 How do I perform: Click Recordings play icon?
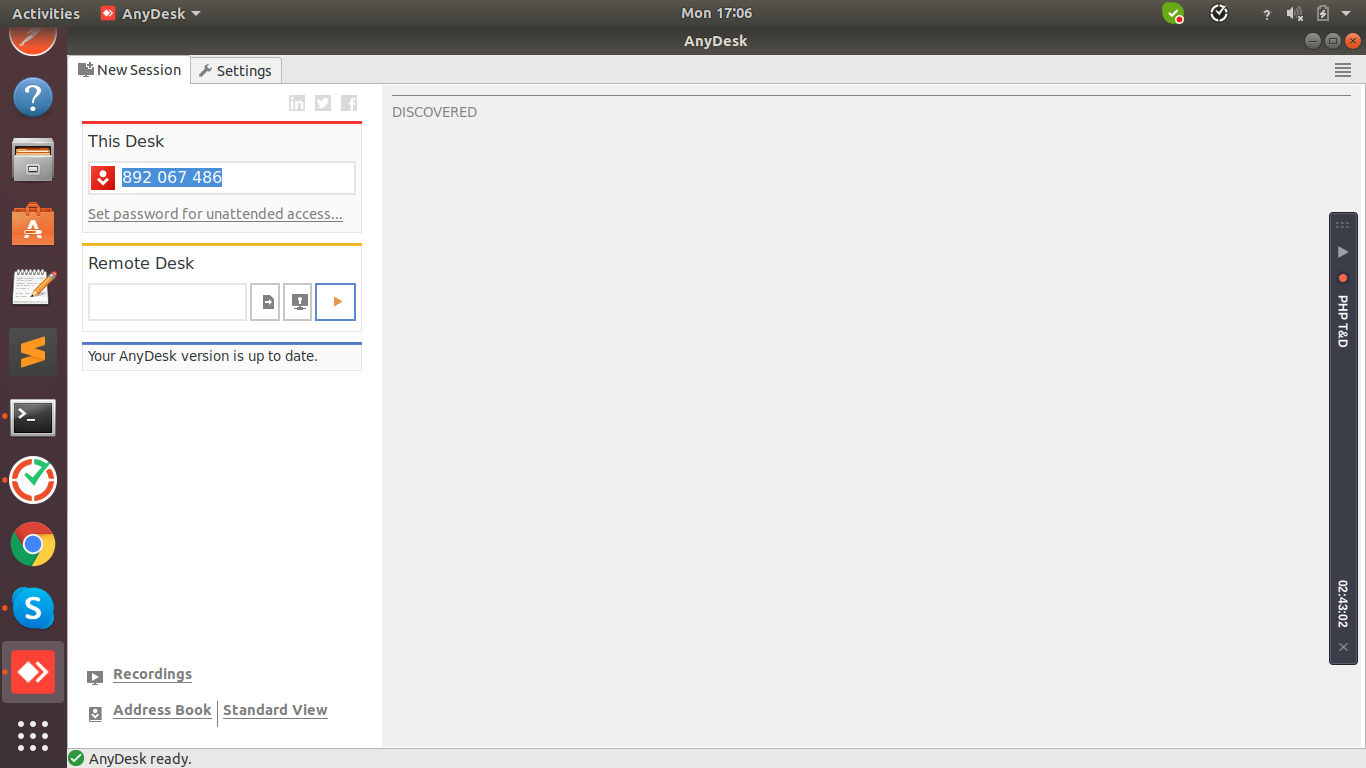click(95, 677)
